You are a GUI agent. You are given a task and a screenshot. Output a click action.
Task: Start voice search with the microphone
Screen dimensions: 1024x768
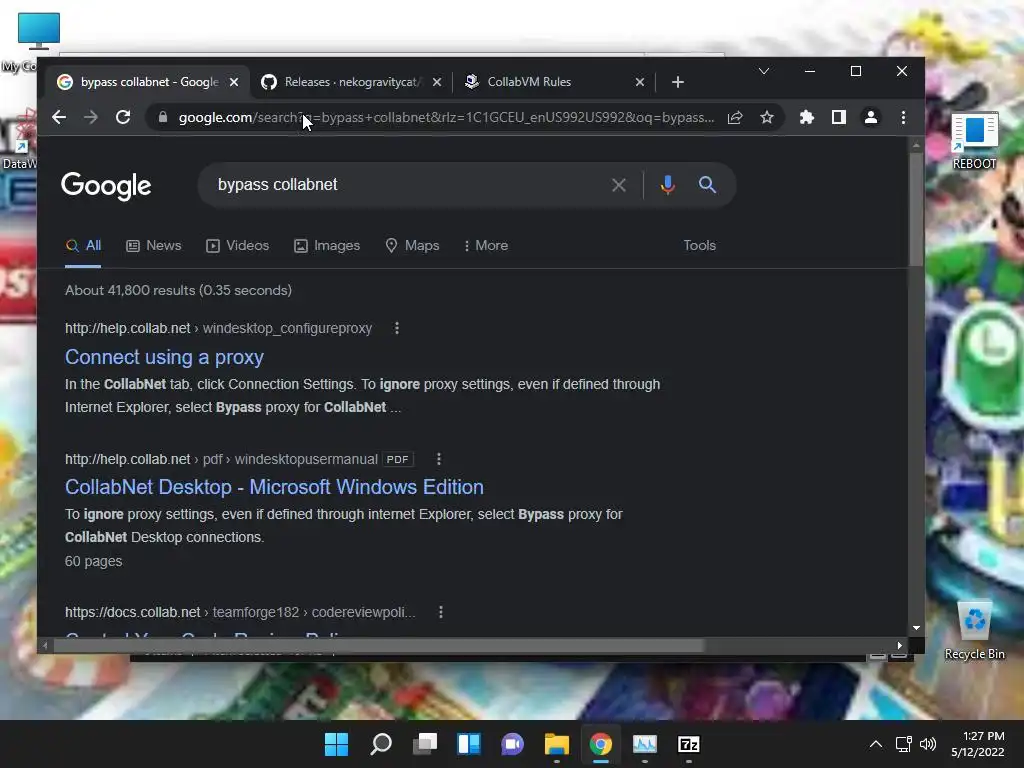point(667,185)
